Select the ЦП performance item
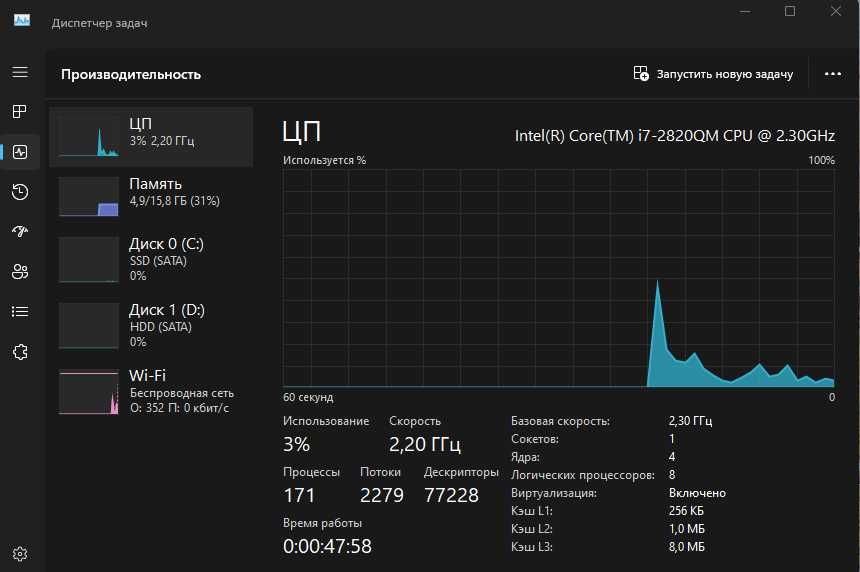This screenshot has height=572, width=860. [151, 137]
